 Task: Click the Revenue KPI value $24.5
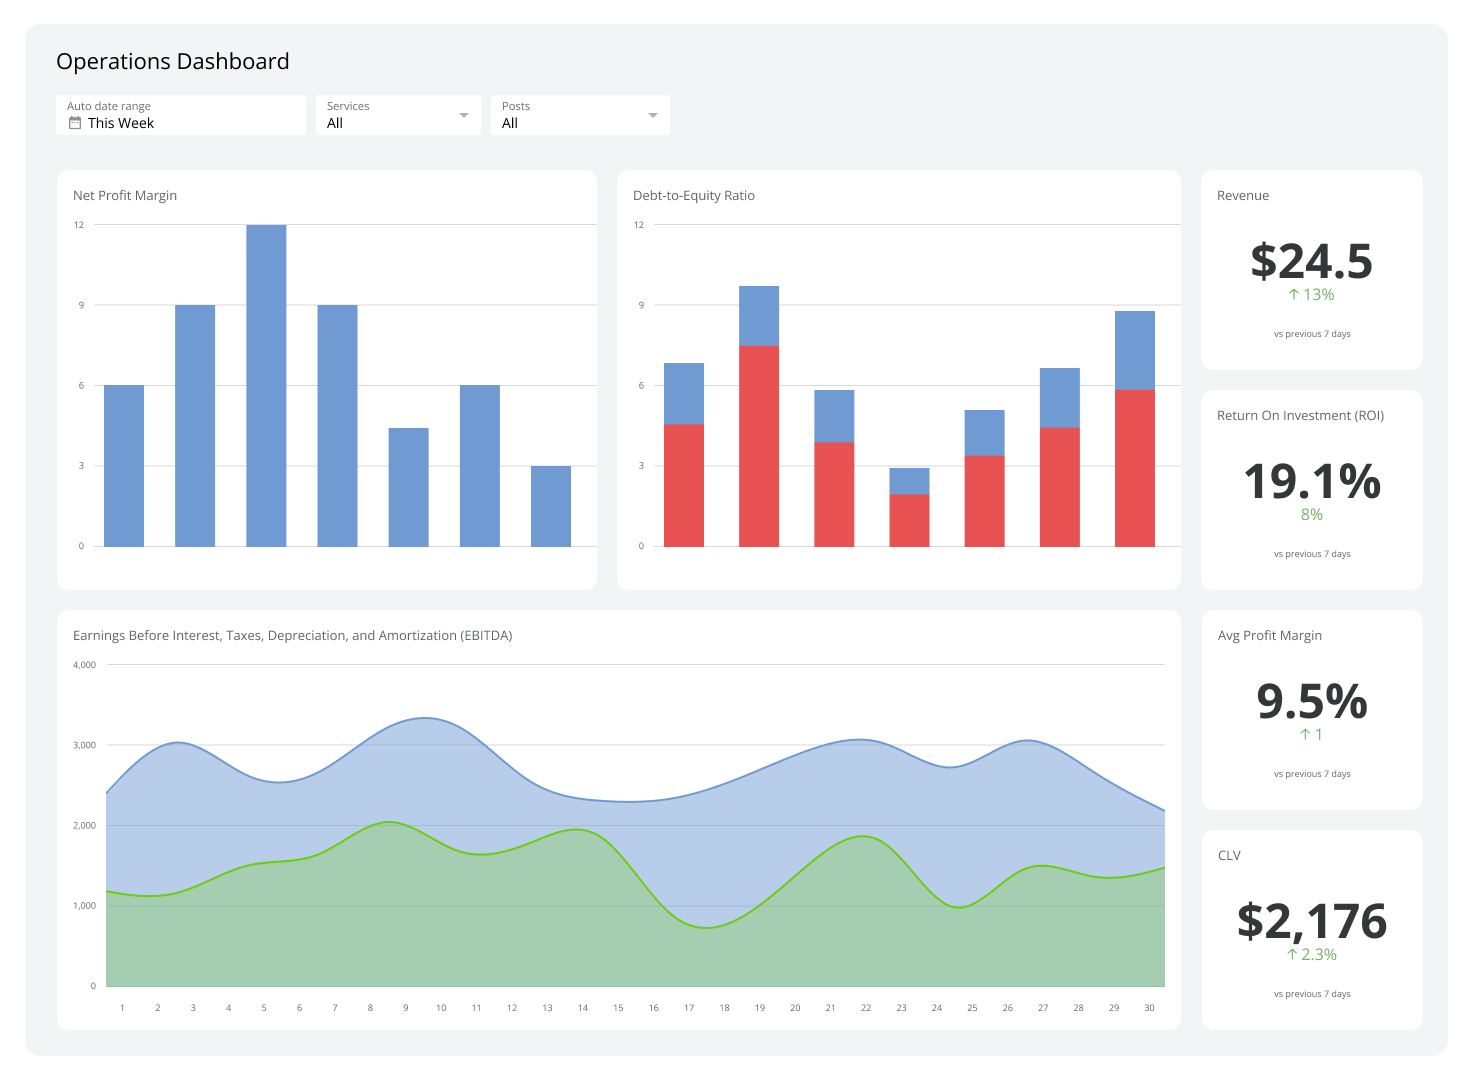(1311, 262)
